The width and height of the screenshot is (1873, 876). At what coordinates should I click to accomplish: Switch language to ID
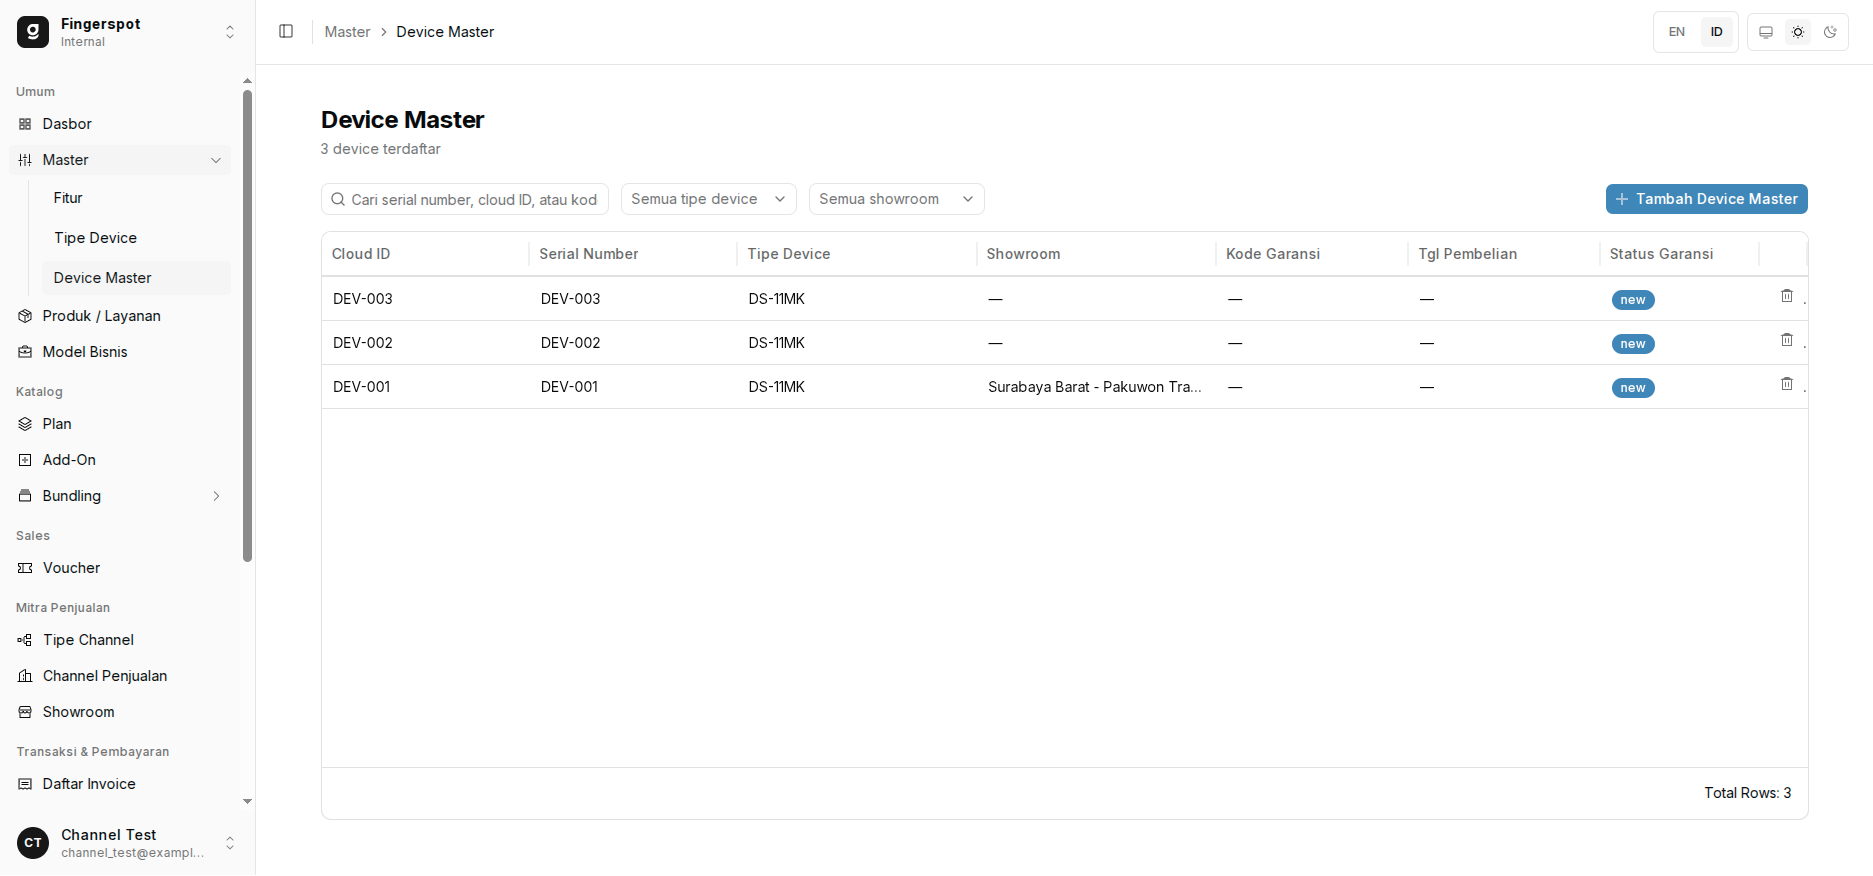[1717, 32]
